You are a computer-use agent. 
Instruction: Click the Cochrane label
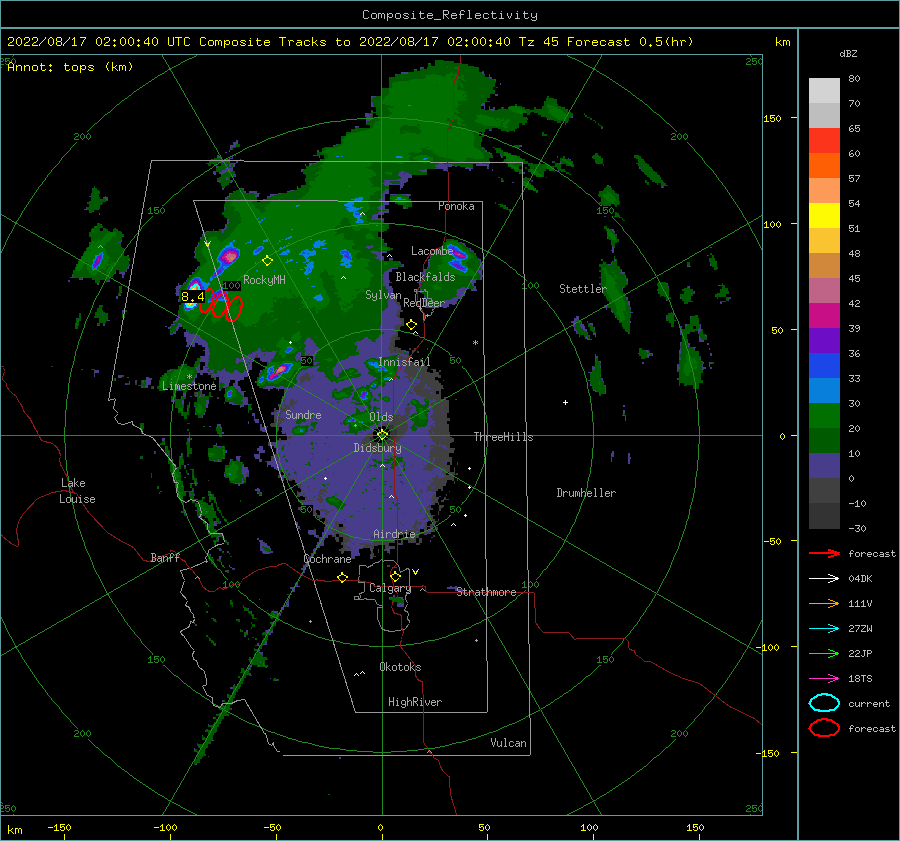coord(327,559)
